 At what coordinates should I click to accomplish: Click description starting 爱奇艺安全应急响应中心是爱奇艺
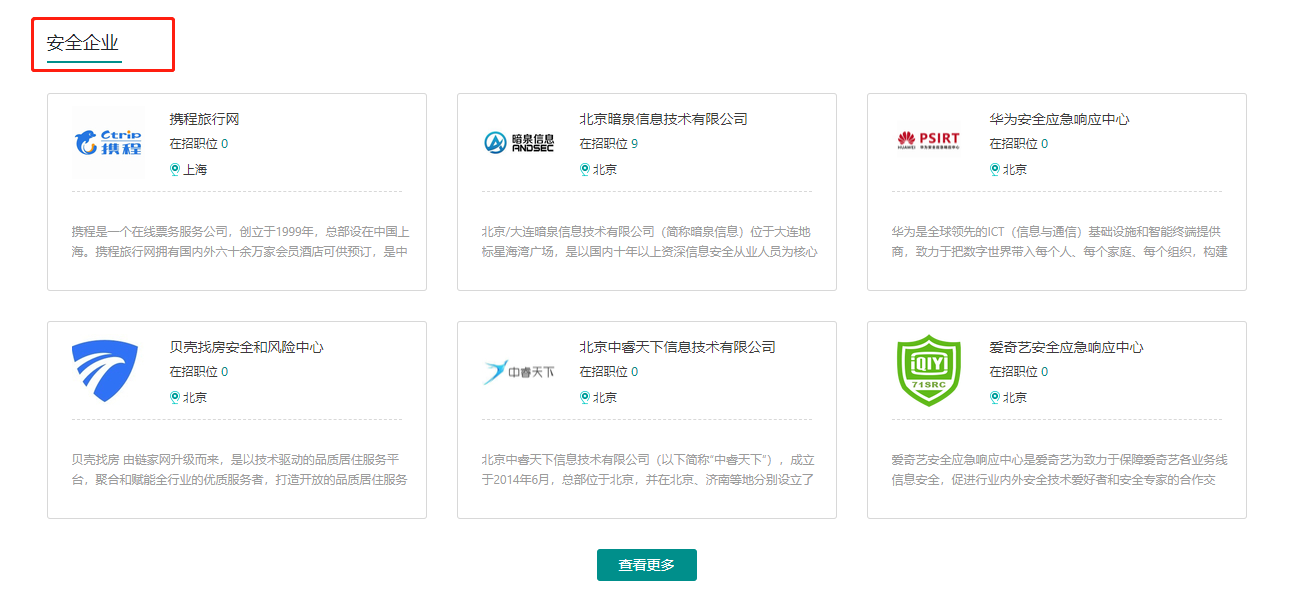click(1059, 469)
